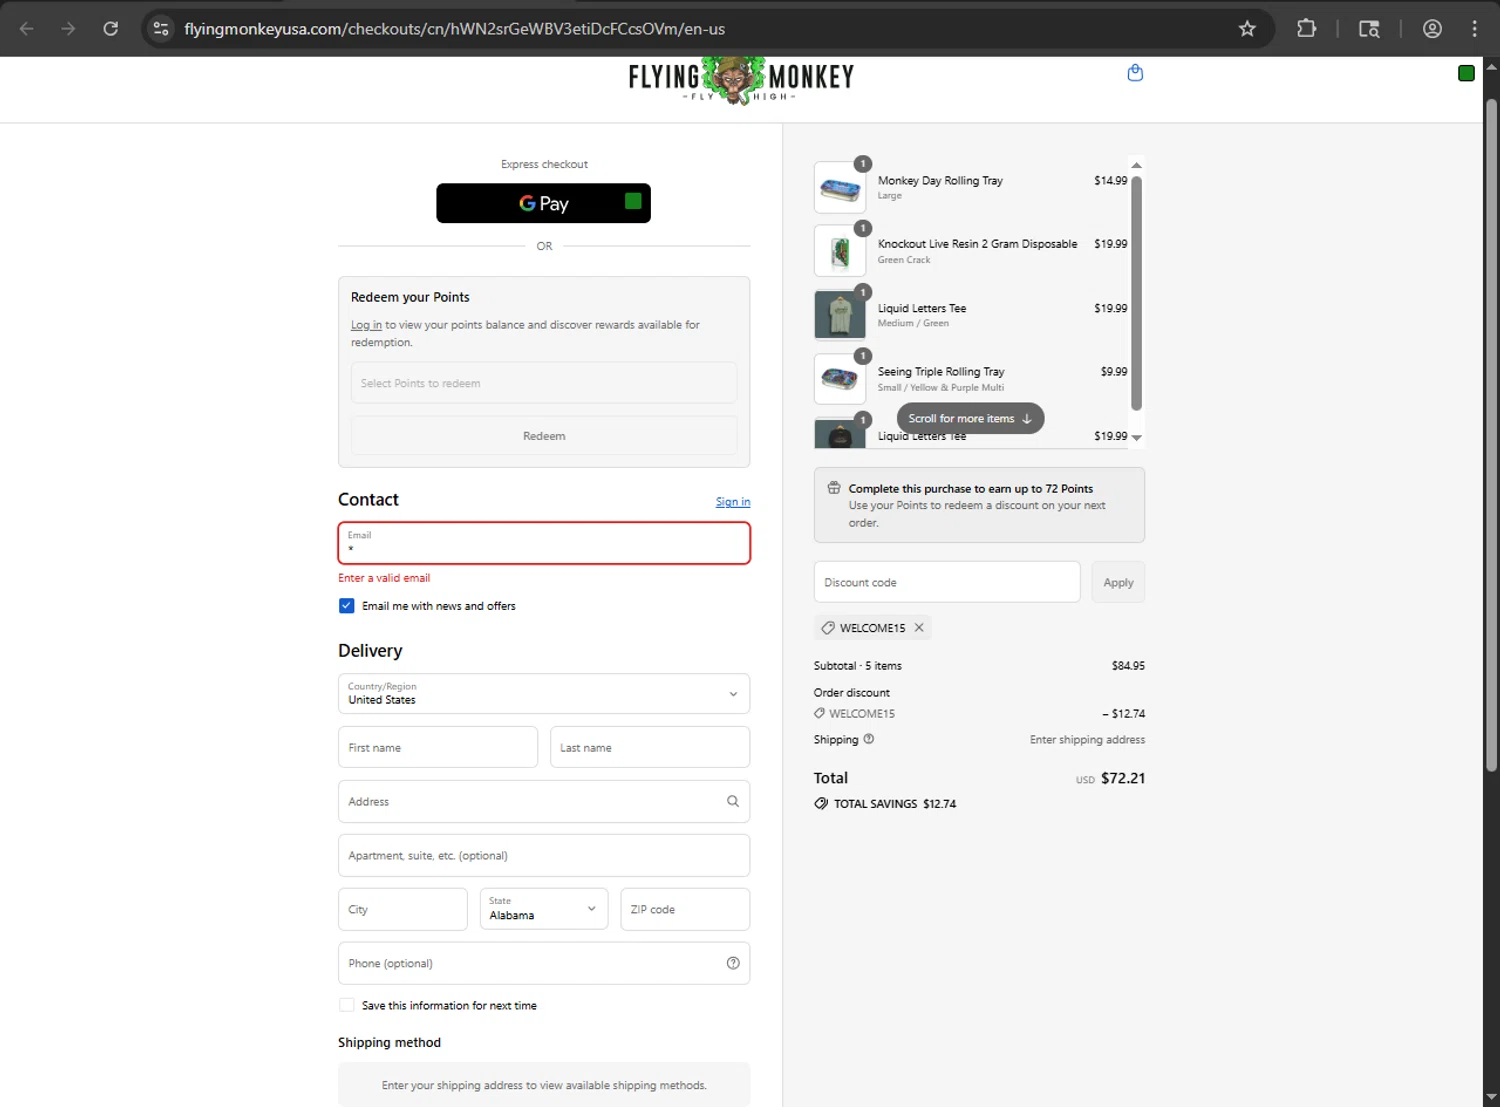Click the Redeem button

click(544, 436)
